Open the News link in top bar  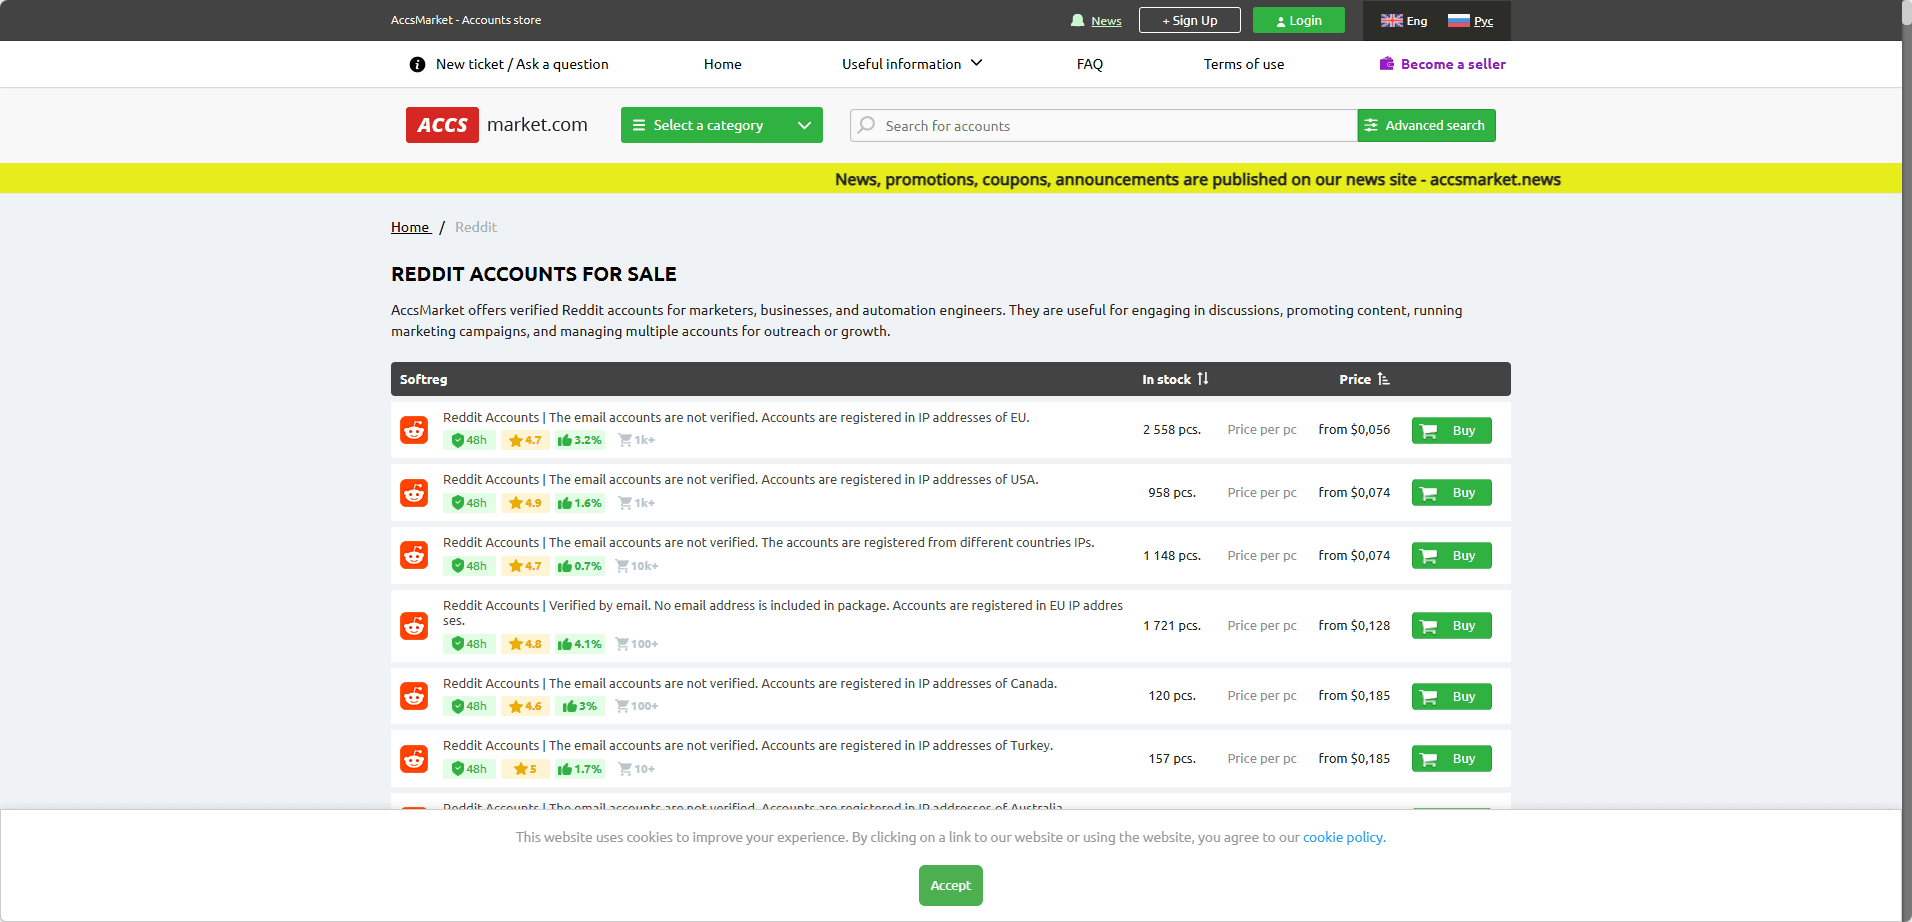pyautogui.click(x=1106, y=21)
